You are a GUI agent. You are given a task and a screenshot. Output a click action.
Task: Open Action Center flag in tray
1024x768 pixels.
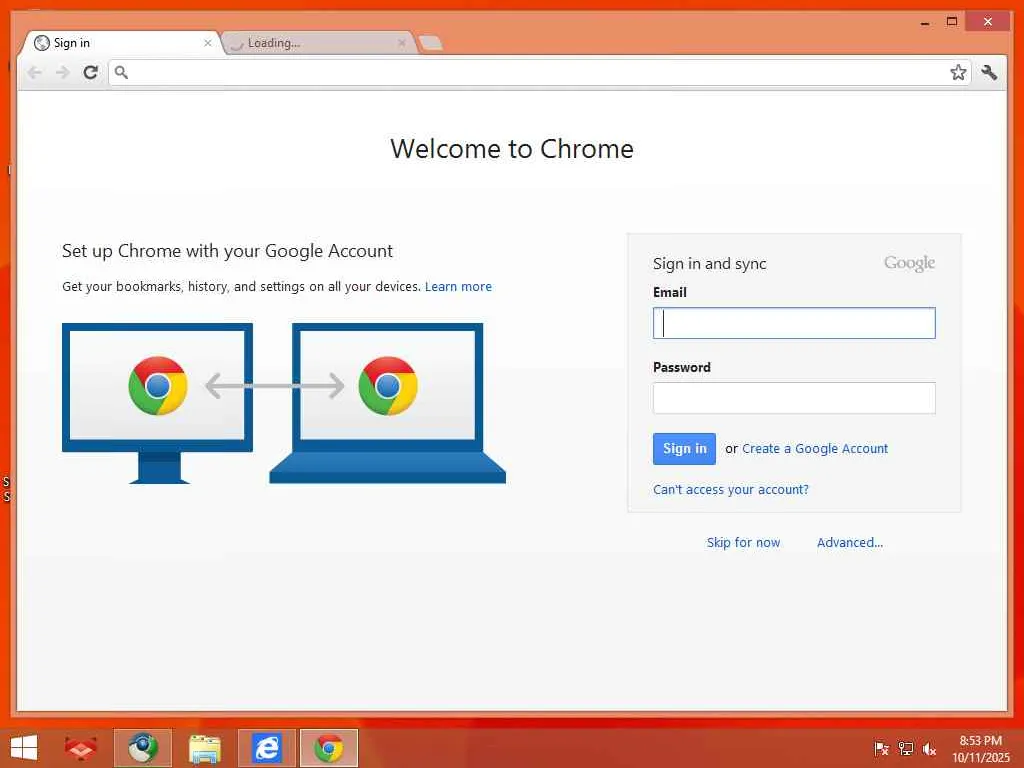coord(881,749)
